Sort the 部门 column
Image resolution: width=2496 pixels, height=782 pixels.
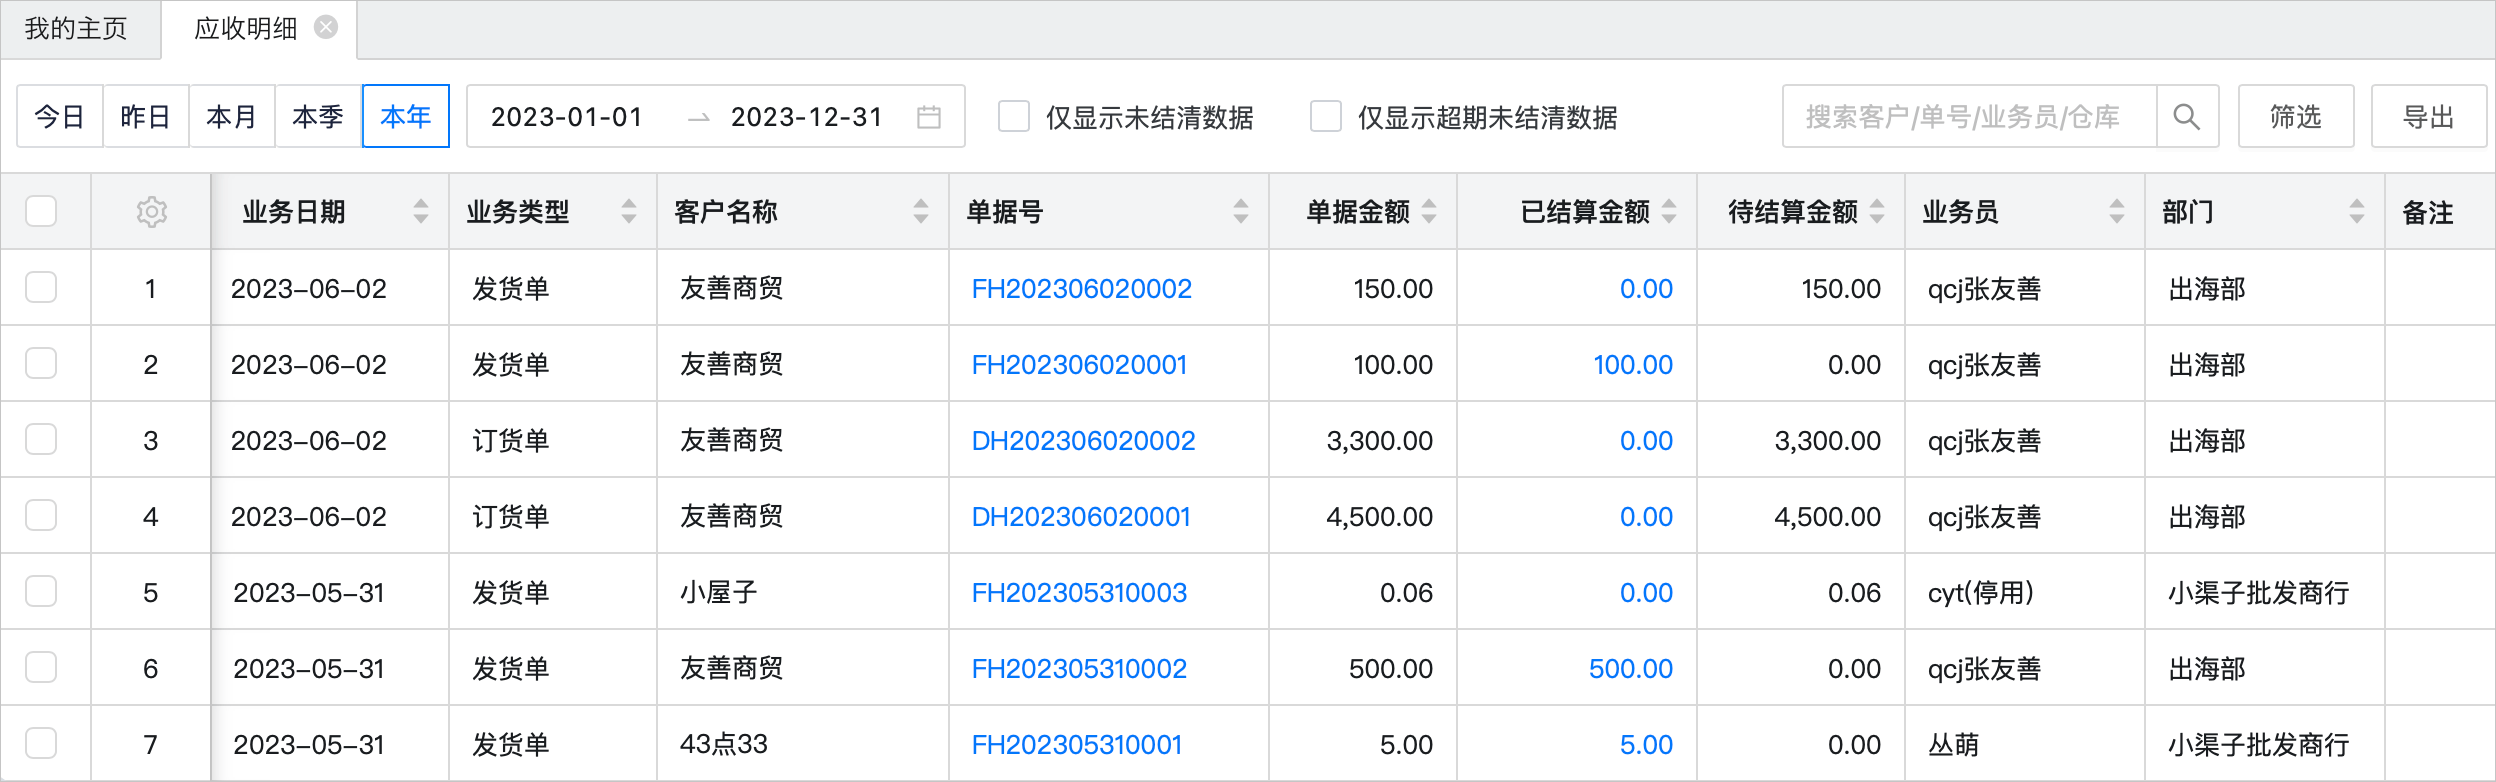[2357, 211]
